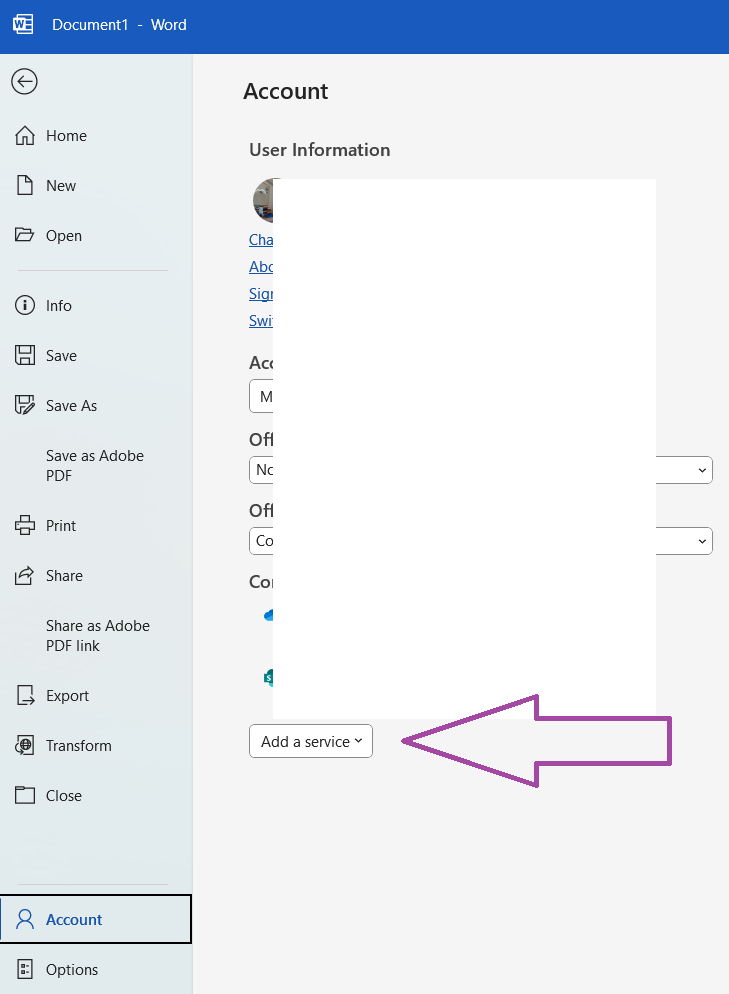
Task: Select the Info page icon
Action: 24,305
